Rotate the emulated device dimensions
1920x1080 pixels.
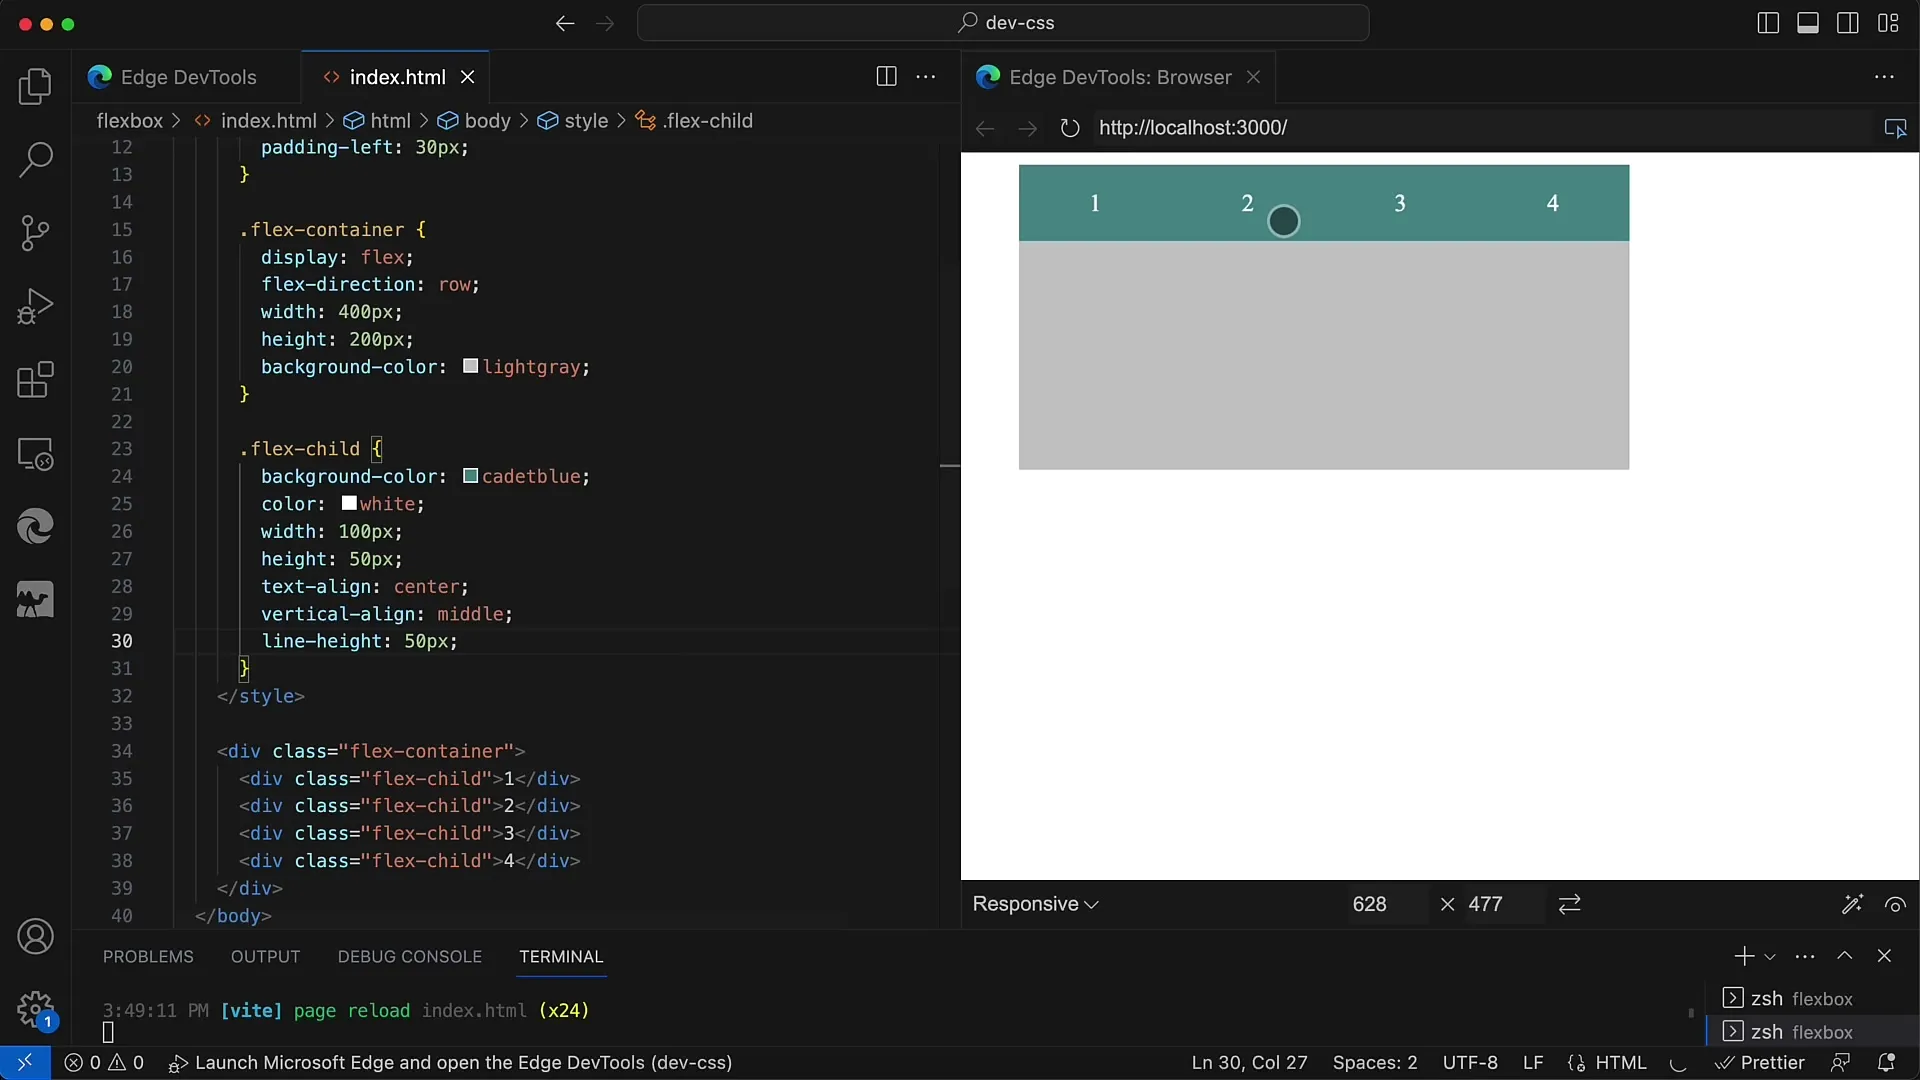[1570, 904]
